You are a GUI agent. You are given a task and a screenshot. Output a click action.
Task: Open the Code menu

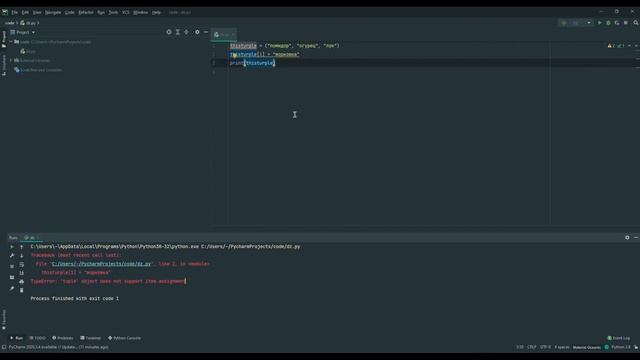tap(70, 12)
